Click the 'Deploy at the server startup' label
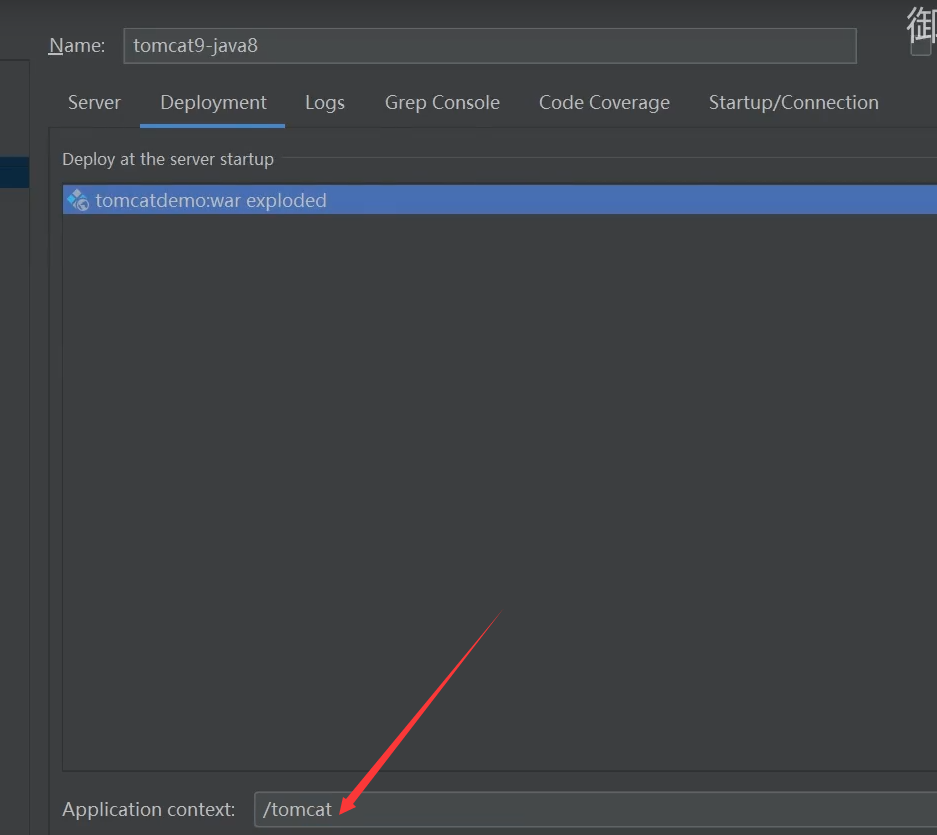 [168, 160]
